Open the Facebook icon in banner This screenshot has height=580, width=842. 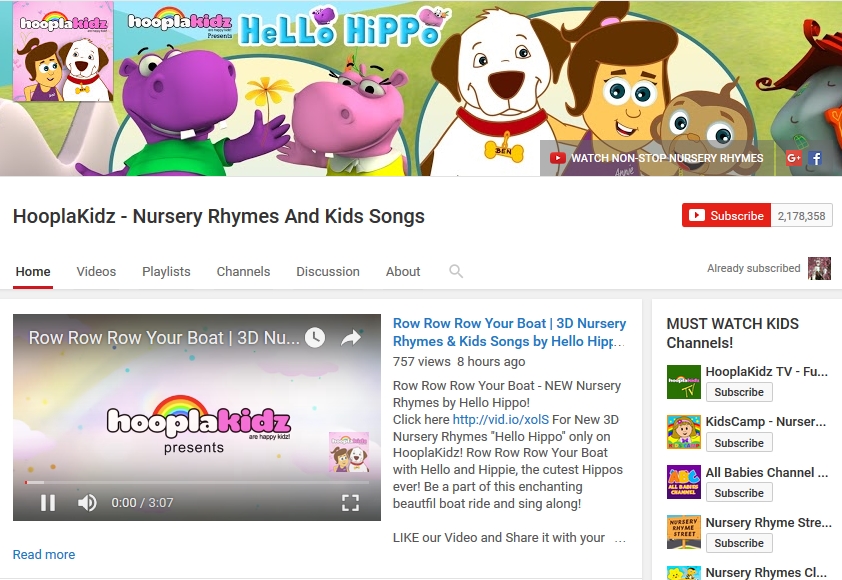[x=815, y=158]
